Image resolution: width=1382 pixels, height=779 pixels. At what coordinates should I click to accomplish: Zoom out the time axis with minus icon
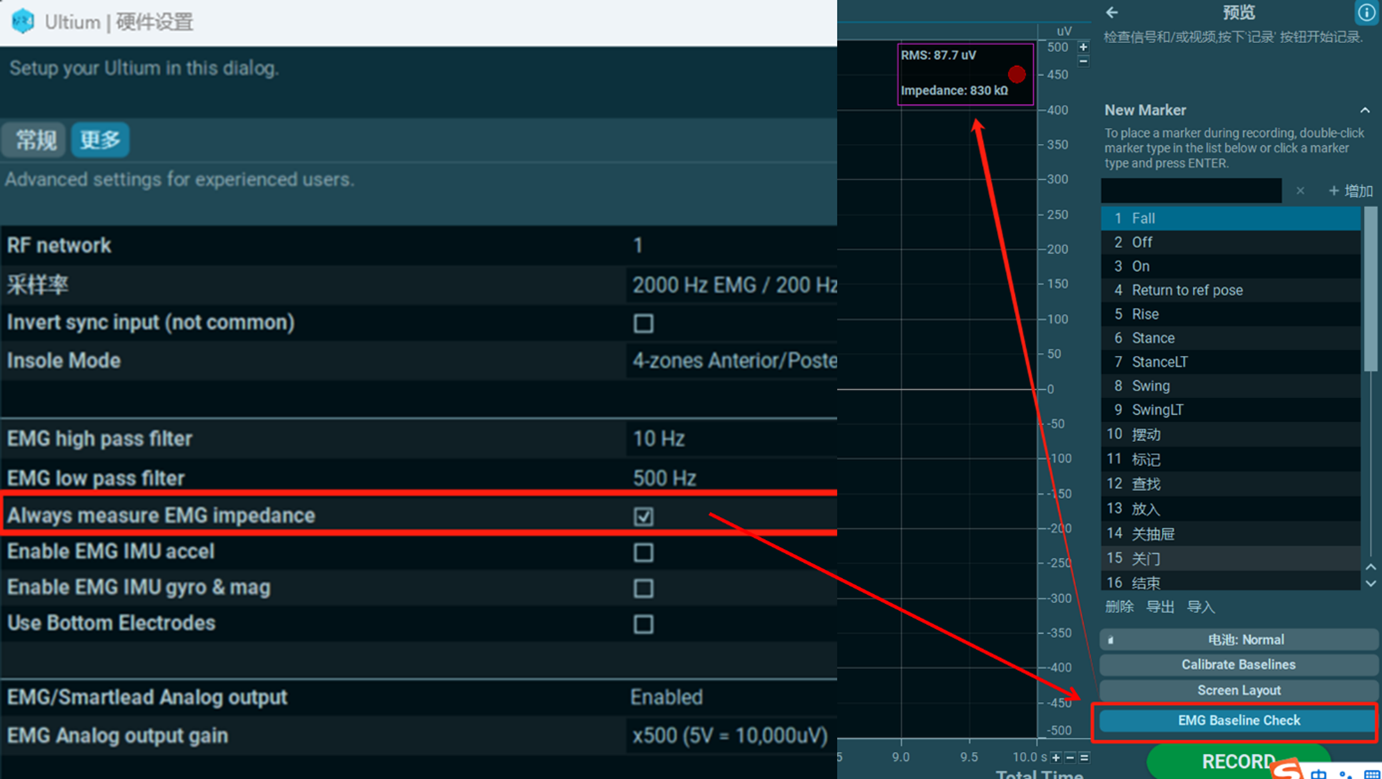(1070, 758)
